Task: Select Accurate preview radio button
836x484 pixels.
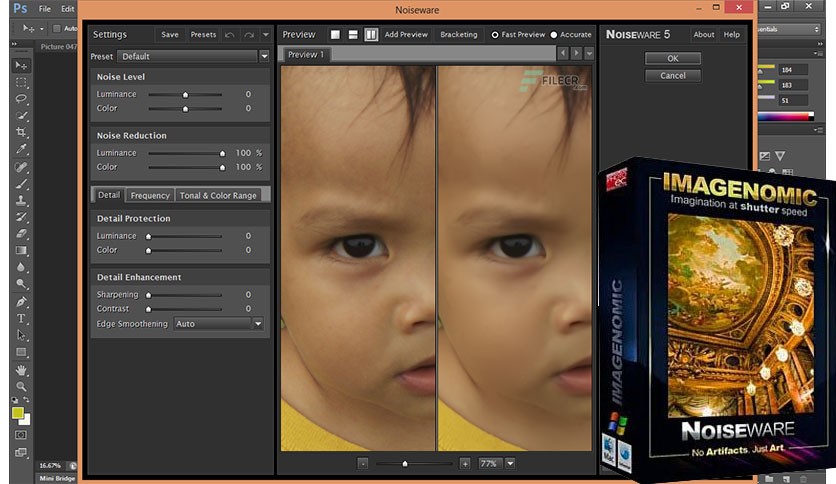Action: click(x=553, y=35)
